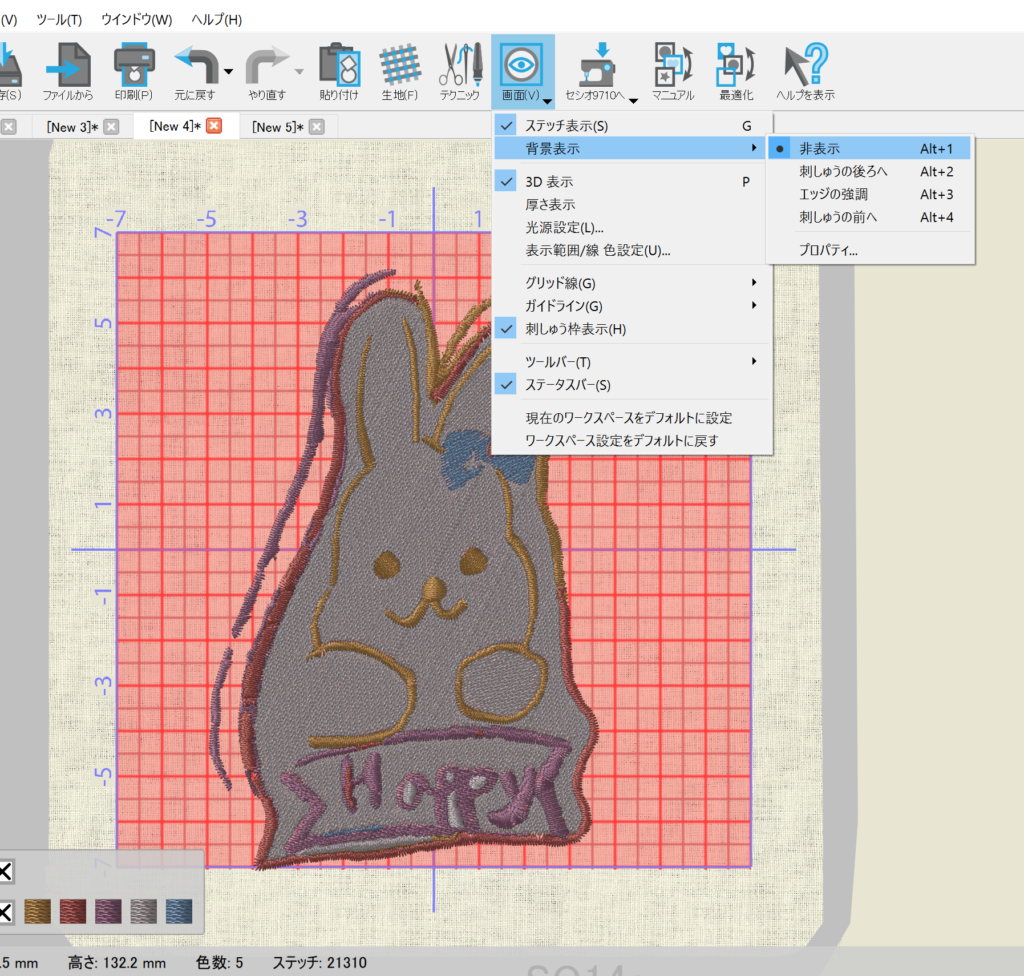This screenshot has width=1024, height=976.
Task: Toggle ステッチ表示 stitch view checkmark
Action: click(x=566, y=126)
